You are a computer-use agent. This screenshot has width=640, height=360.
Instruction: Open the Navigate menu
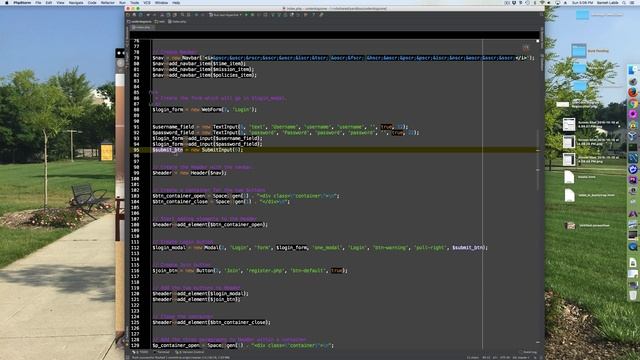(x=76, y=2)
